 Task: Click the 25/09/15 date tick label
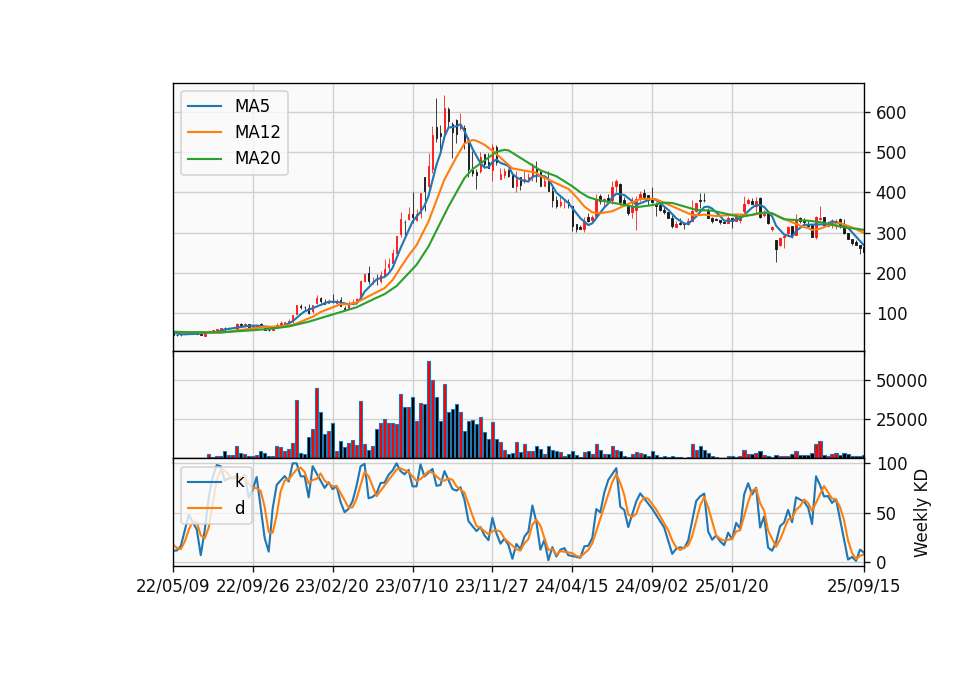coord(864,587)
